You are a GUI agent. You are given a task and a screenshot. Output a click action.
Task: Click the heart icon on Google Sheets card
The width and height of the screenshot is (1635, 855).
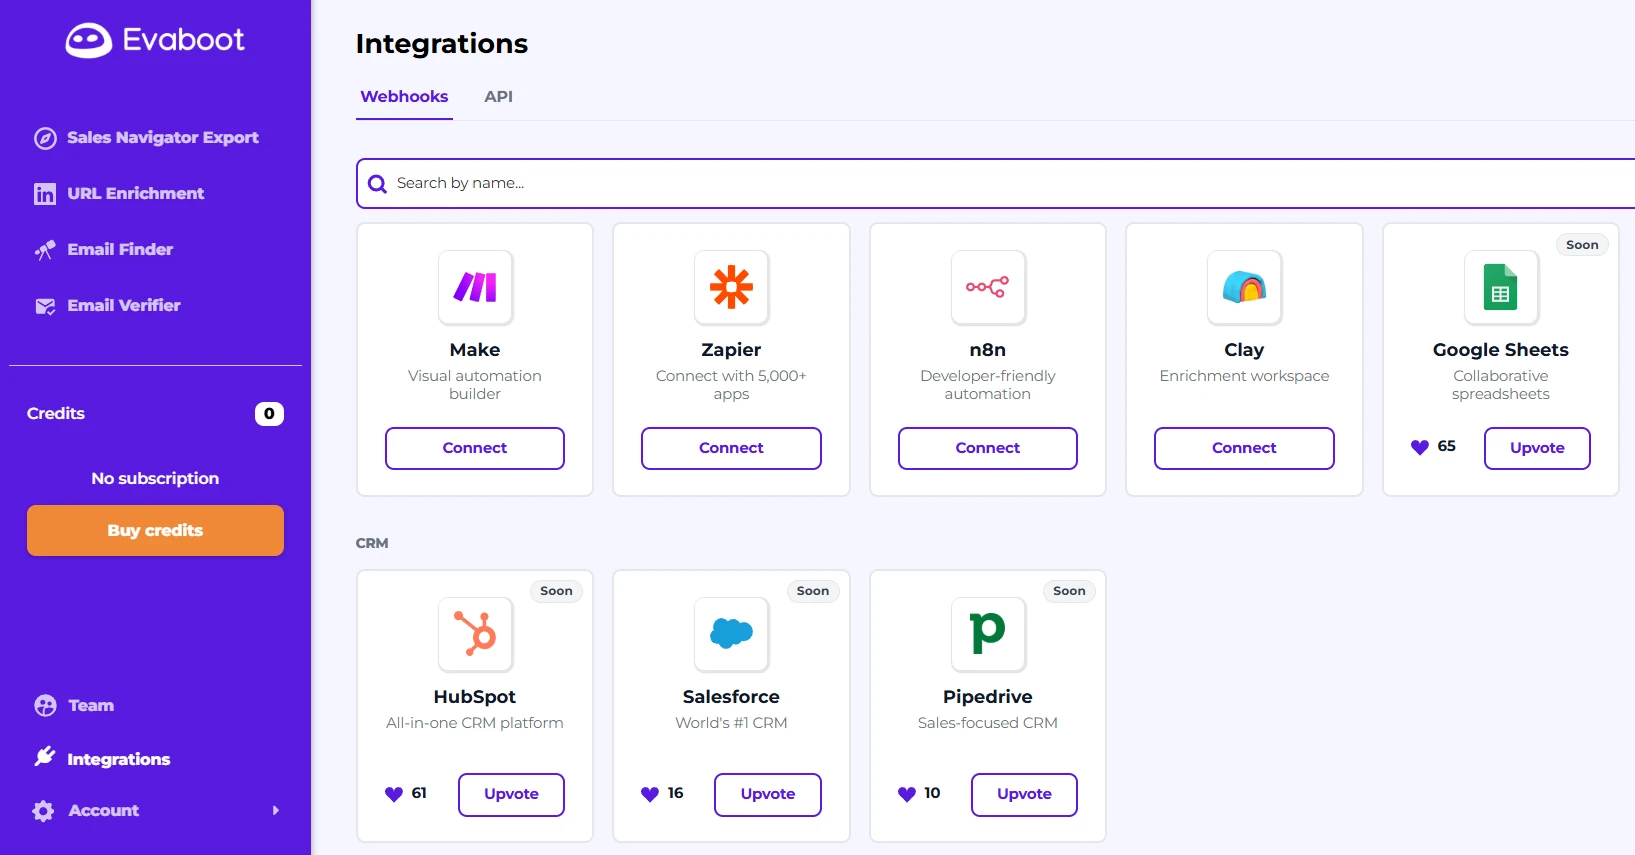coord(1419,447)
